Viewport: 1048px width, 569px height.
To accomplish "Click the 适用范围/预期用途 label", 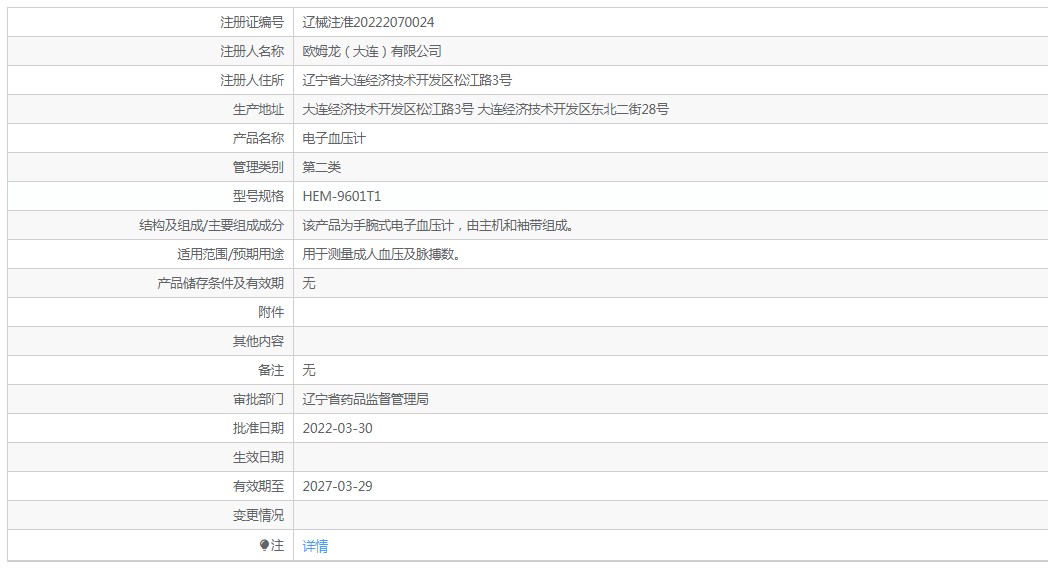I will click(231, 254).
